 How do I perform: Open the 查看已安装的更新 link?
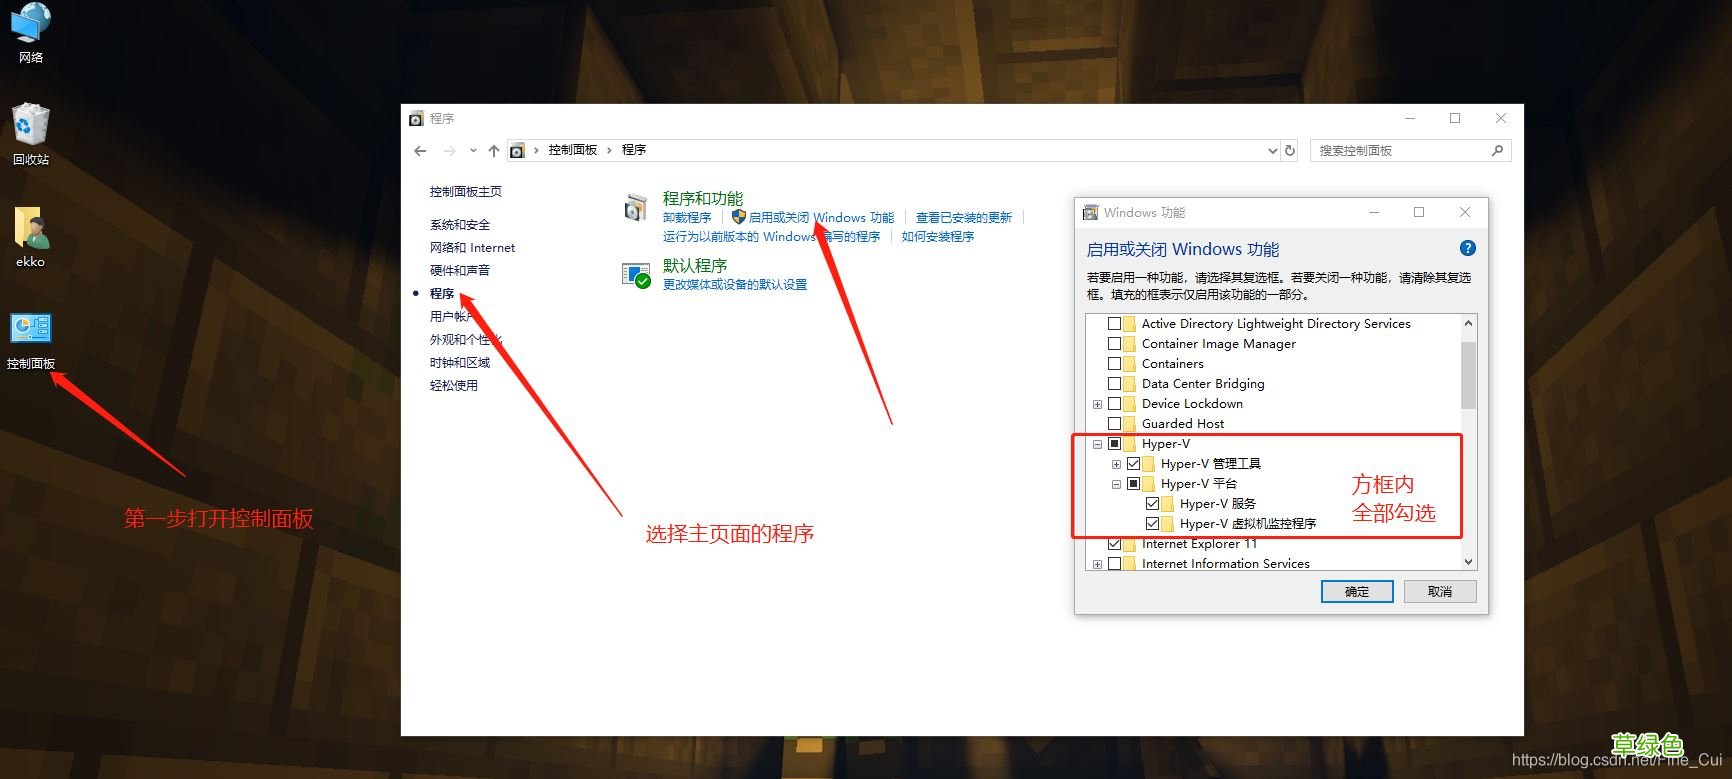pos(964,218)
